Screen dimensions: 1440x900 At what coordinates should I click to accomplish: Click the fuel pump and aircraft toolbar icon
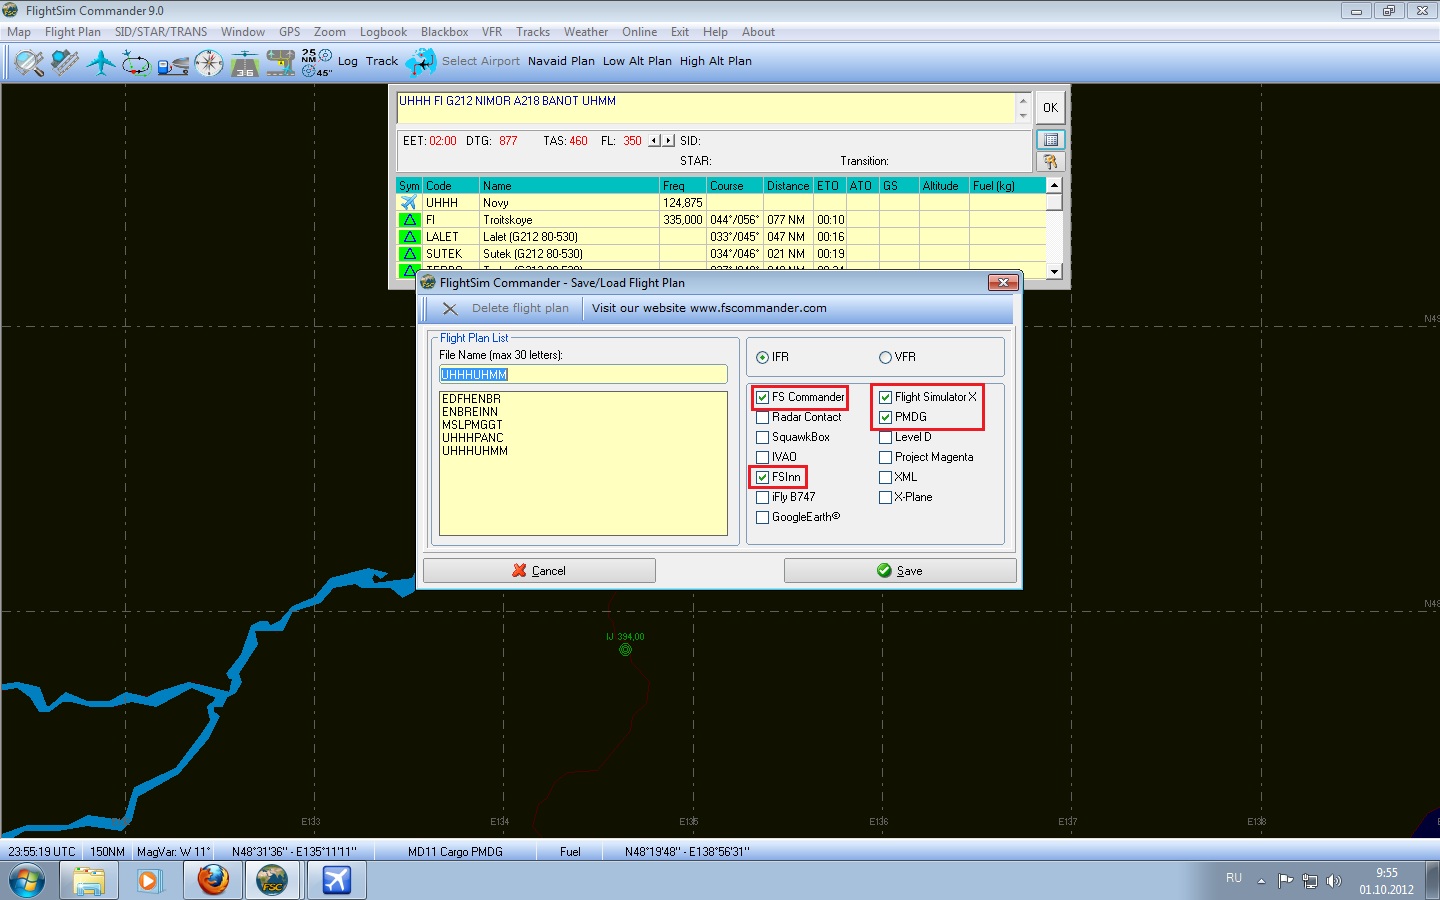(173, 65)
